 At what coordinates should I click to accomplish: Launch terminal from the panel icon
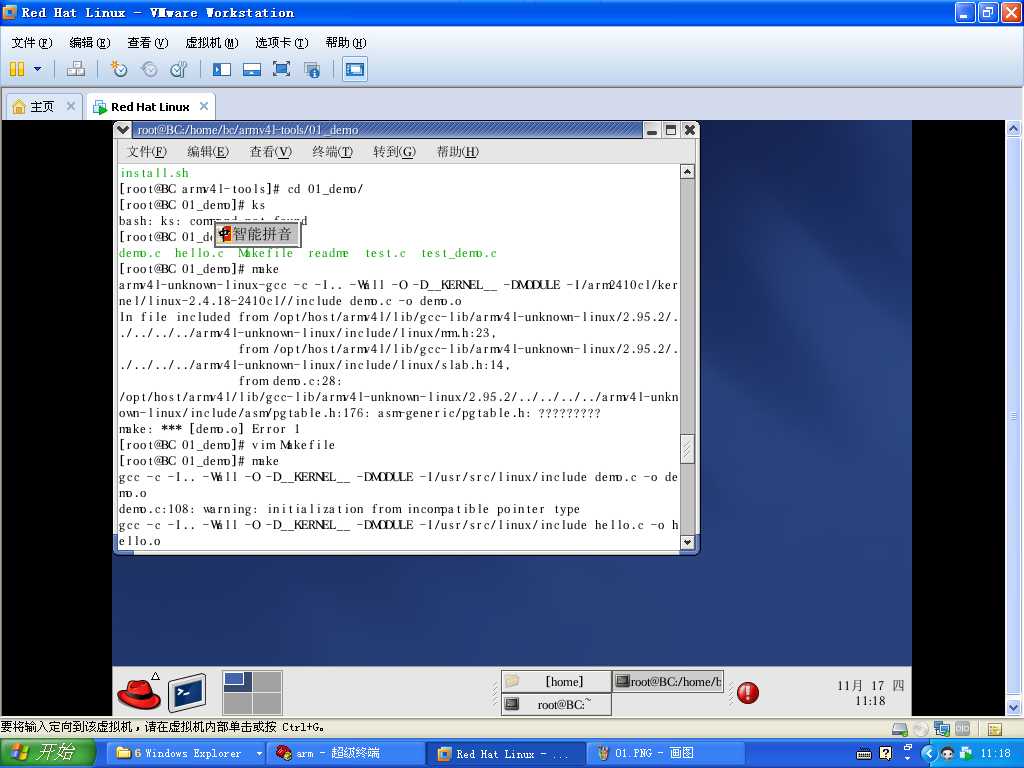187,693
